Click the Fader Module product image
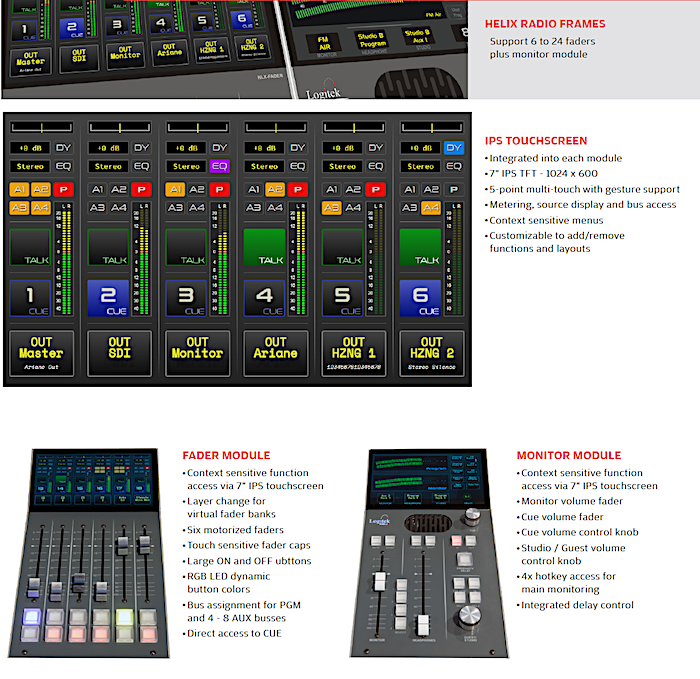Screen dimensions: 700x679 (x=89, y=553)
